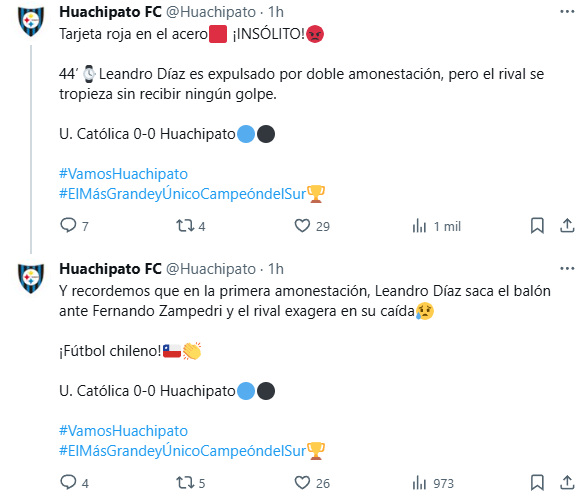The height and width of the screenshot is (502, 588).
Task: Open #VamosHuachipato hashtag in second tweet
Action: (123, 431)
